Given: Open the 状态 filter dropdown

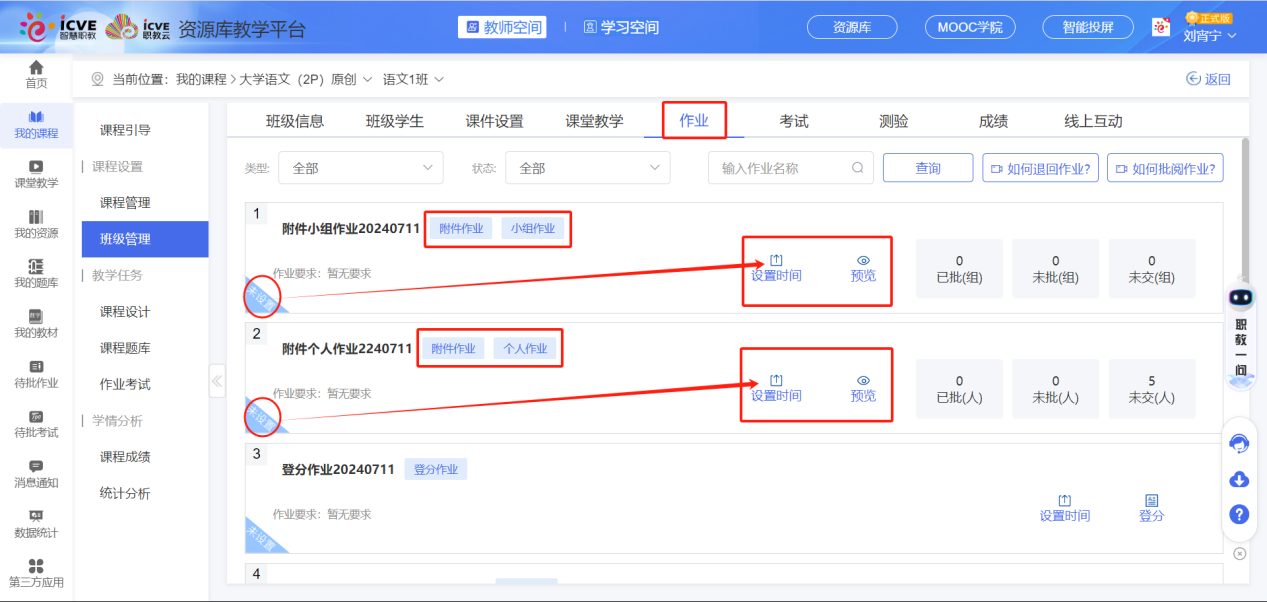Looking at the screenshot, I should tap(587, 167).
